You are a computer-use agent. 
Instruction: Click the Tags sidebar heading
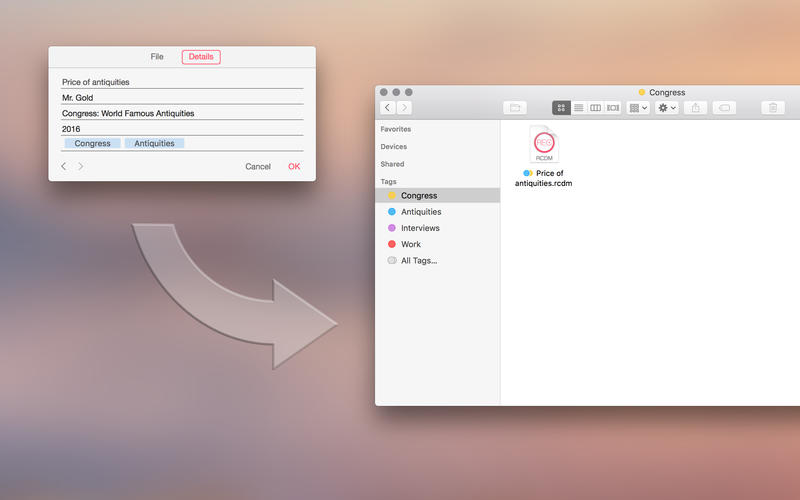pos(388,181)
